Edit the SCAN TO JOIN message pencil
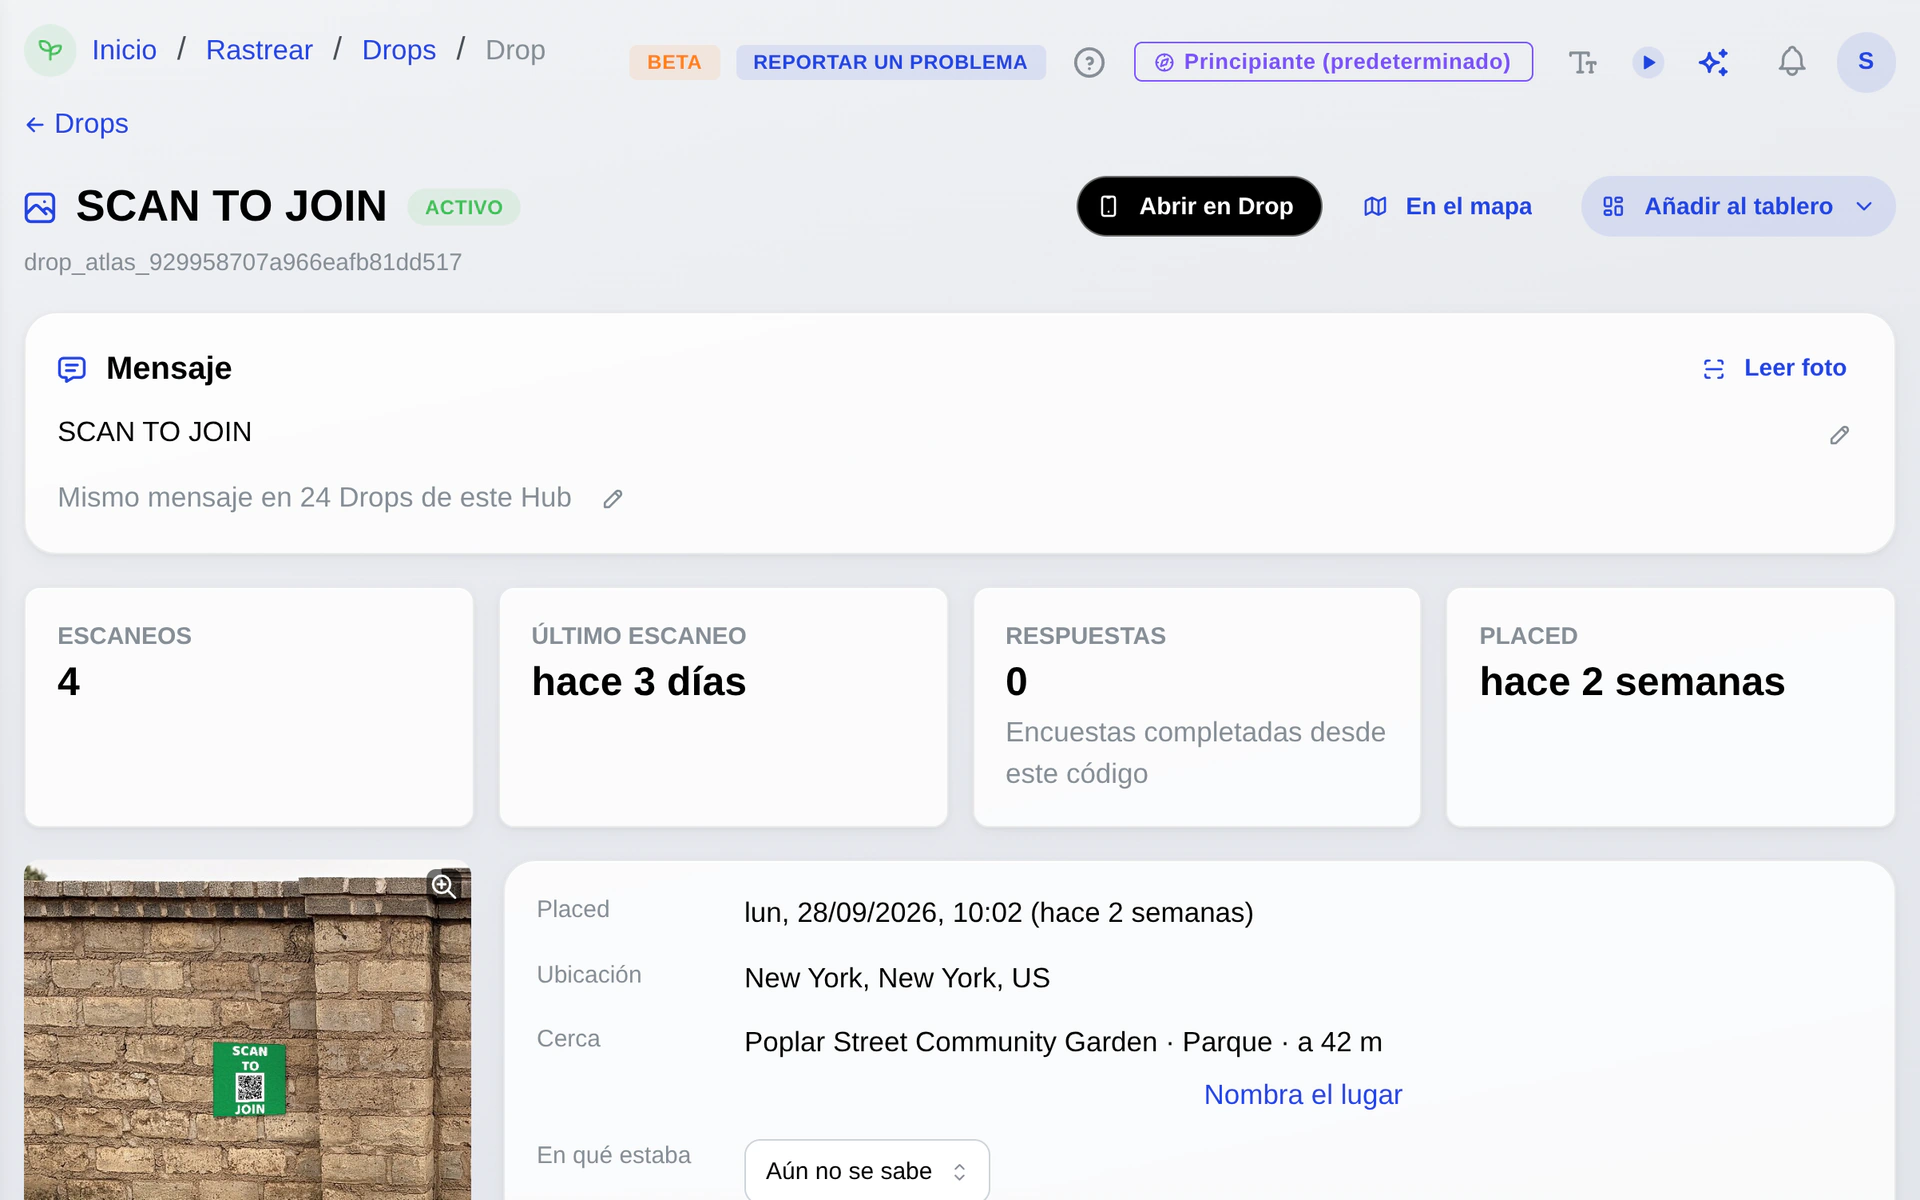Viewport: 1920px width, 1200px height. (x=1839, y=435)
